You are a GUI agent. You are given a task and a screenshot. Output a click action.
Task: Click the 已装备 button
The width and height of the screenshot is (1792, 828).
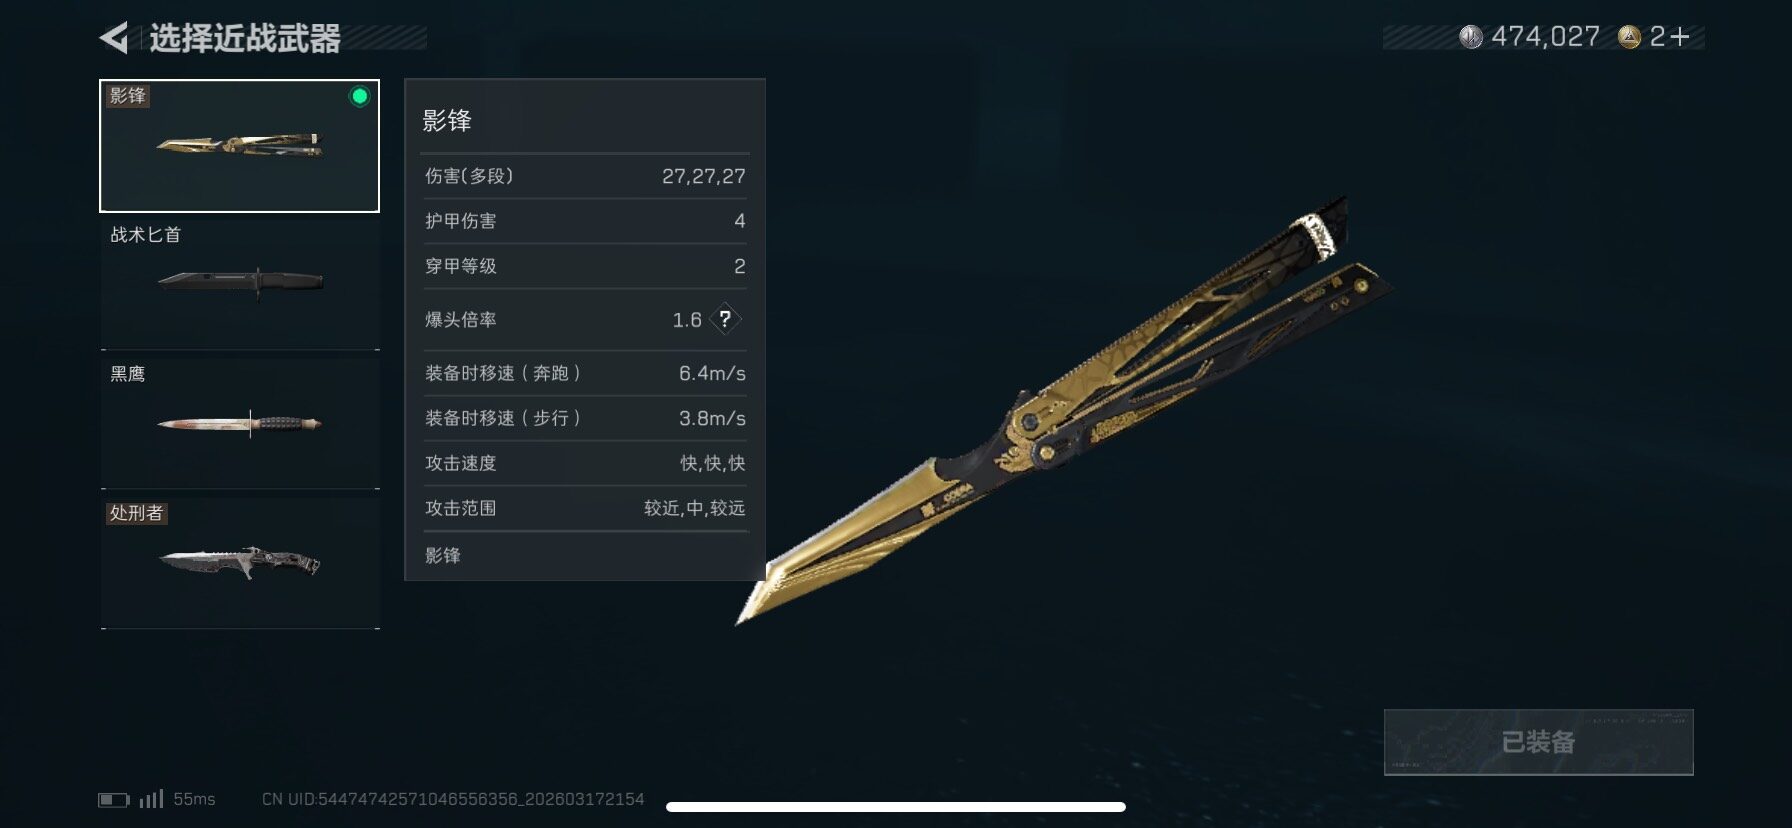pos(1538,742)
